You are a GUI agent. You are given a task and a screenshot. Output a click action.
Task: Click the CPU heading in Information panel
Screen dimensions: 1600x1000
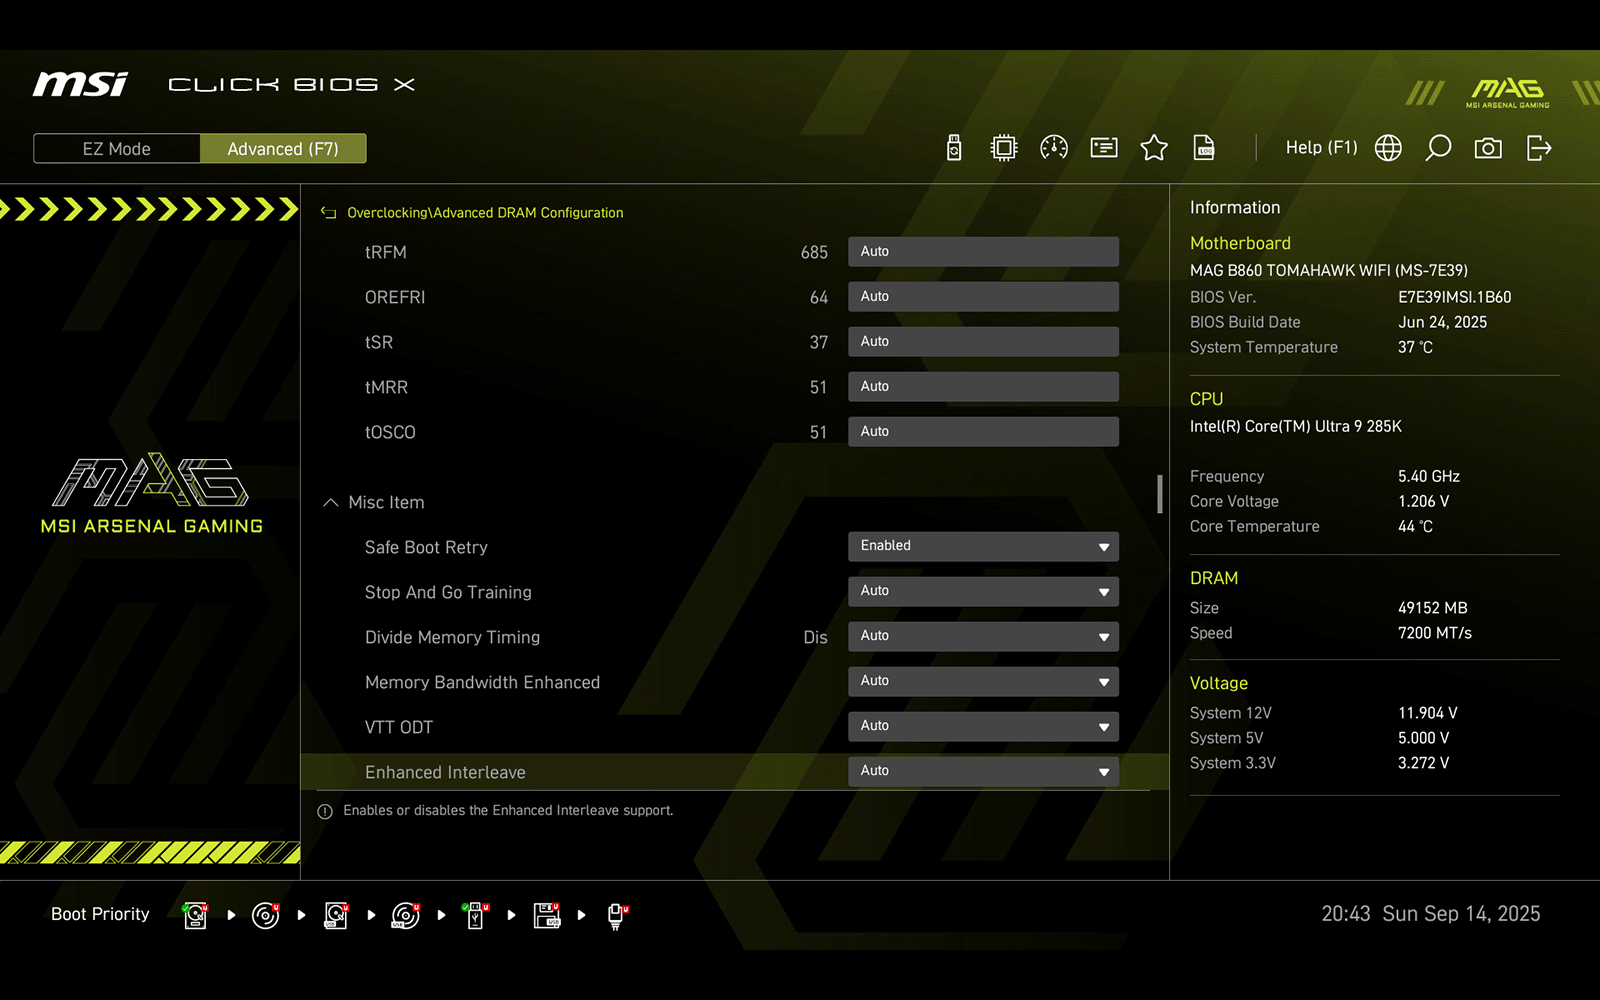tap(1206, 399)
